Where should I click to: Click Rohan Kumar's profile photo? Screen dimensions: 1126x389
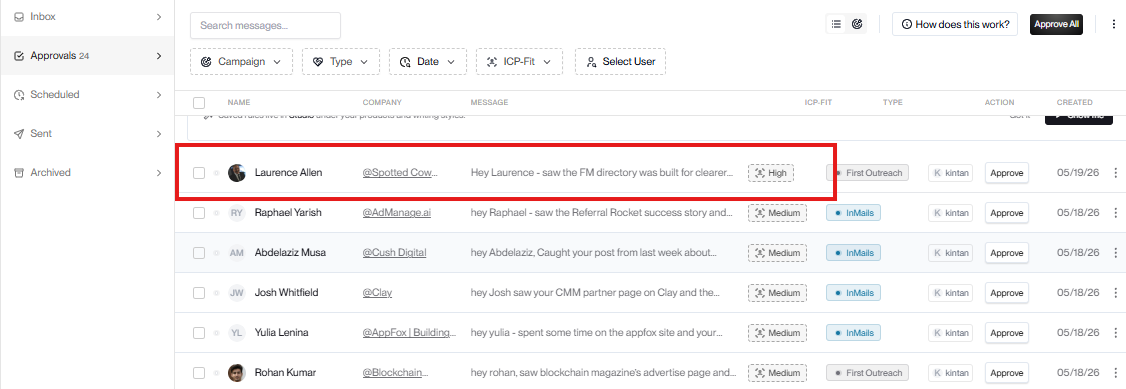[236, 373]
